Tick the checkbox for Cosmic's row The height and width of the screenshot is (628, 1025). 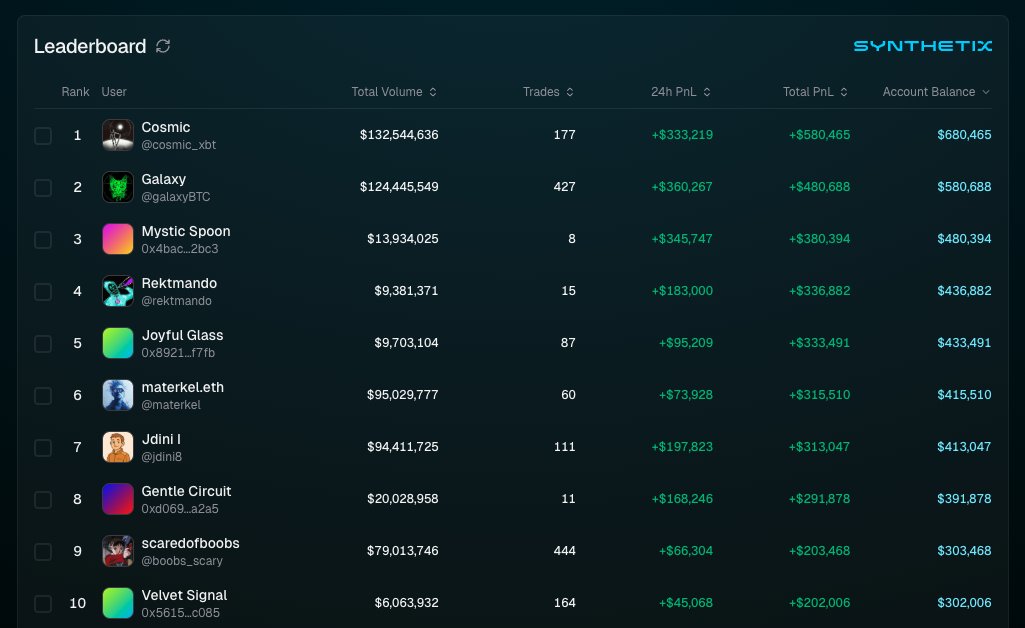pos(43,135)
